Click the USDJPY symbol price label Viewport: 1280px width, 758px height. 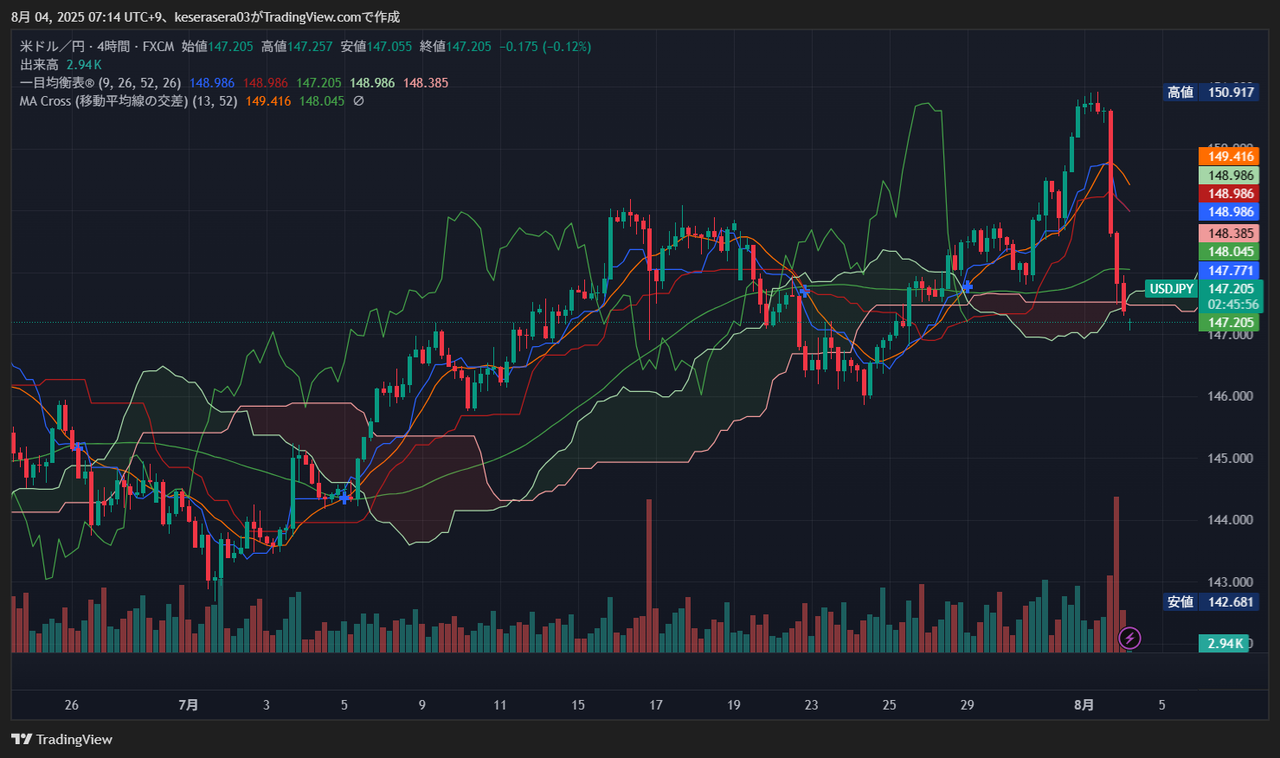click(1171, 288)
